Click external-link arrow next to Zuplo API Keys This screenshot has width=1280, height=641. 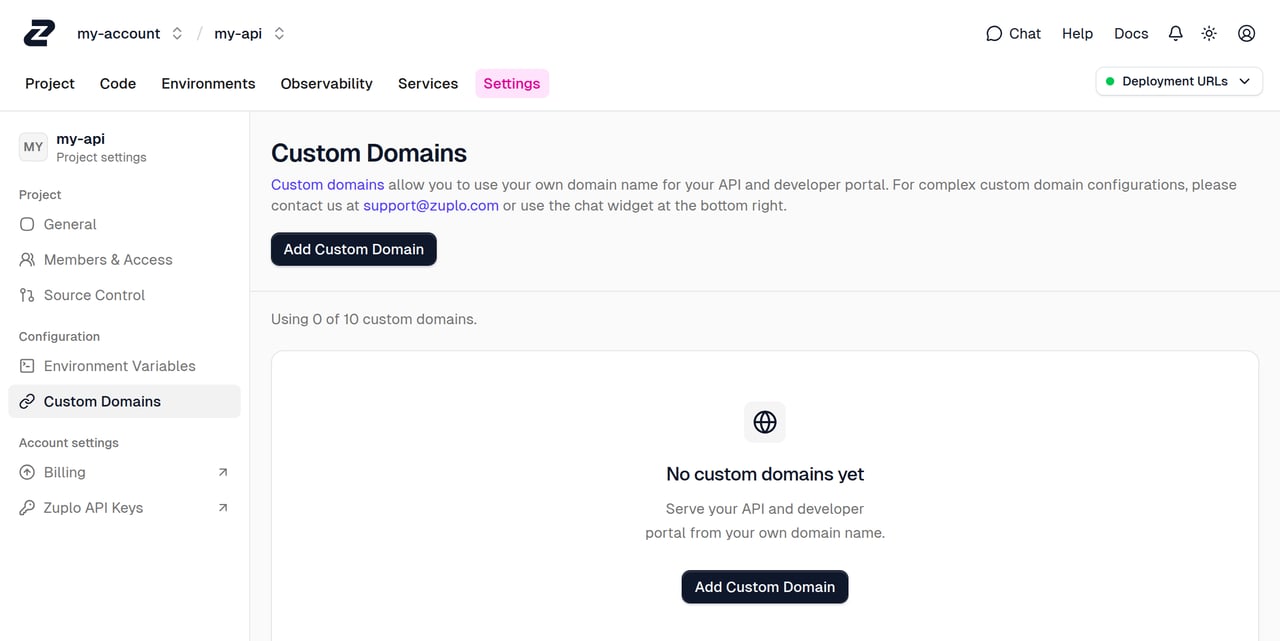pos(223,508)
